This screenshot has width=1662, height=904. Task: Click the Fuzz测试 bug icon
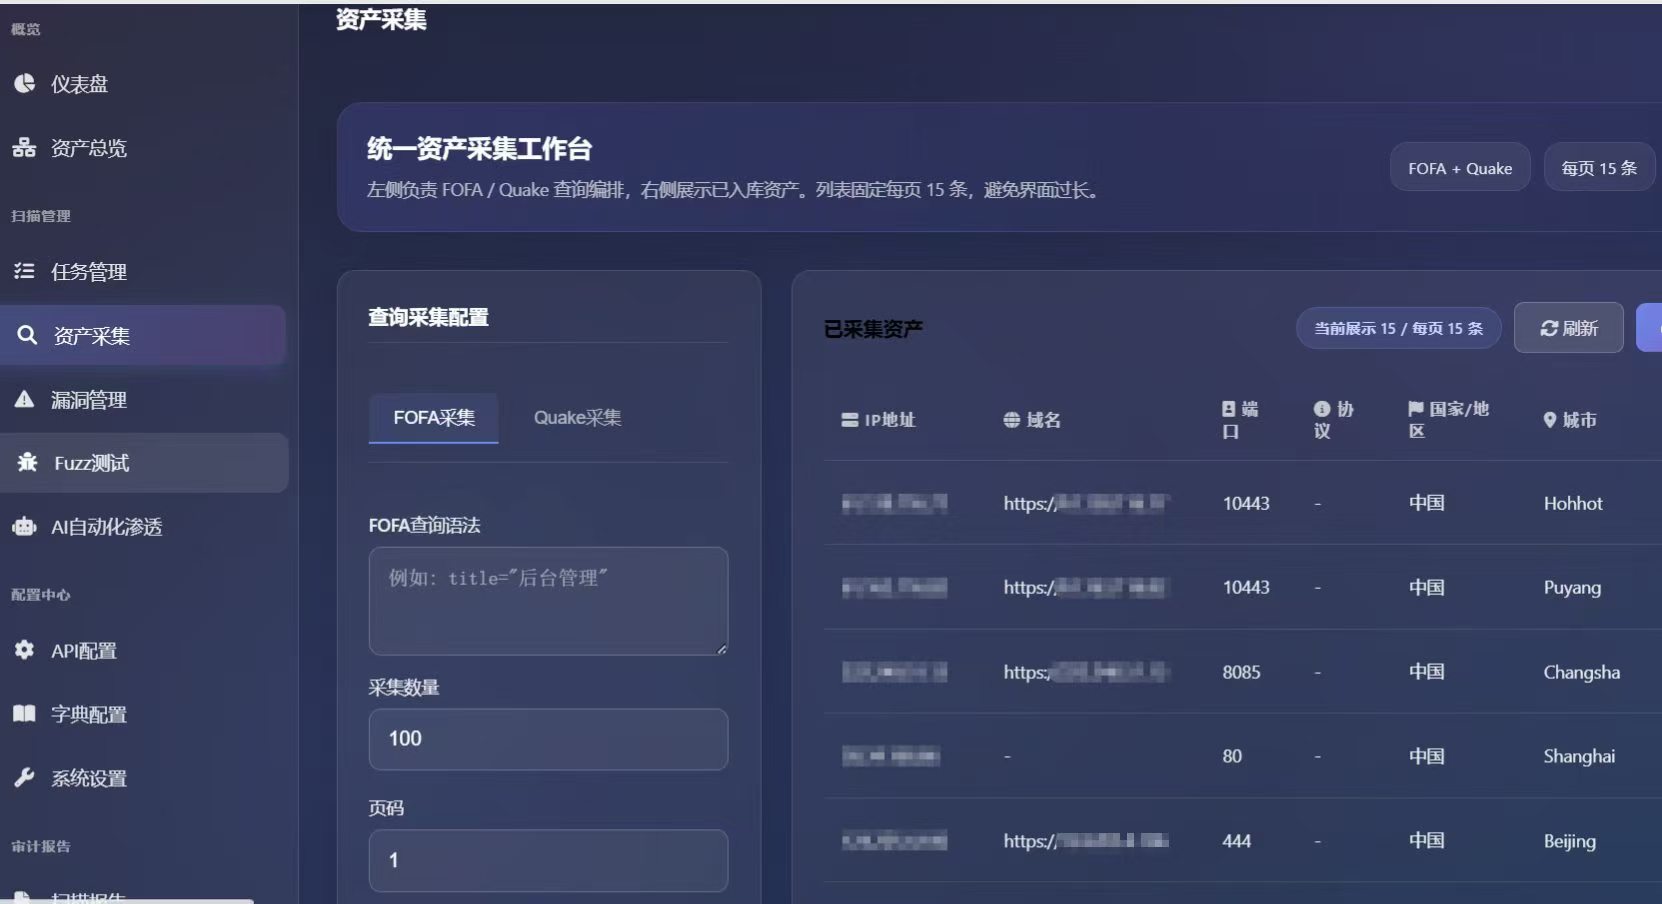click(27, 462)
